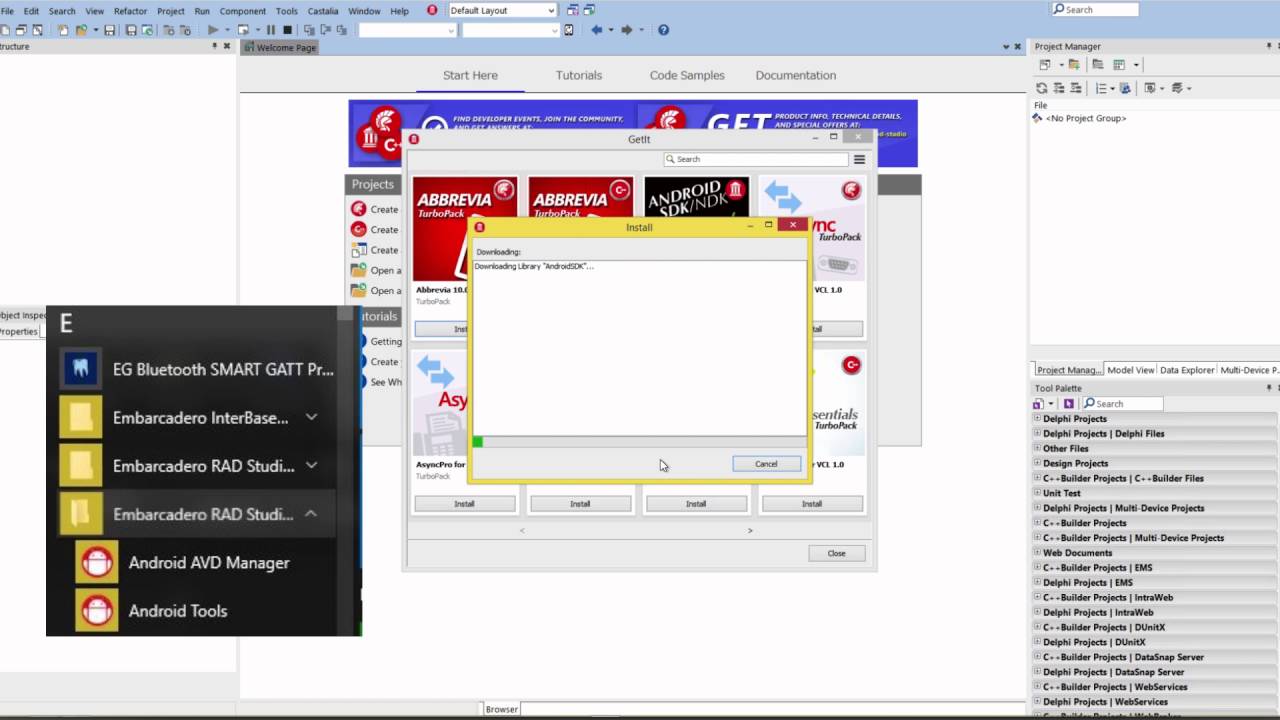The width and height of the screenshot is (1280, 720).
Task: Open the EG Bluetooth SMART GATT app from the Start list
Action: click(196, 369)
